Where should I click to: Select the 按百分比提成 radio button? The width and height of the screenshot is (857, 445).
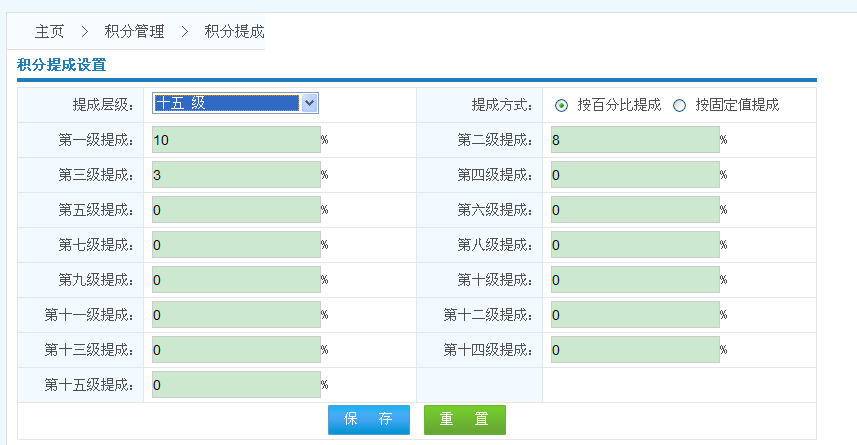tap(561, 106)
